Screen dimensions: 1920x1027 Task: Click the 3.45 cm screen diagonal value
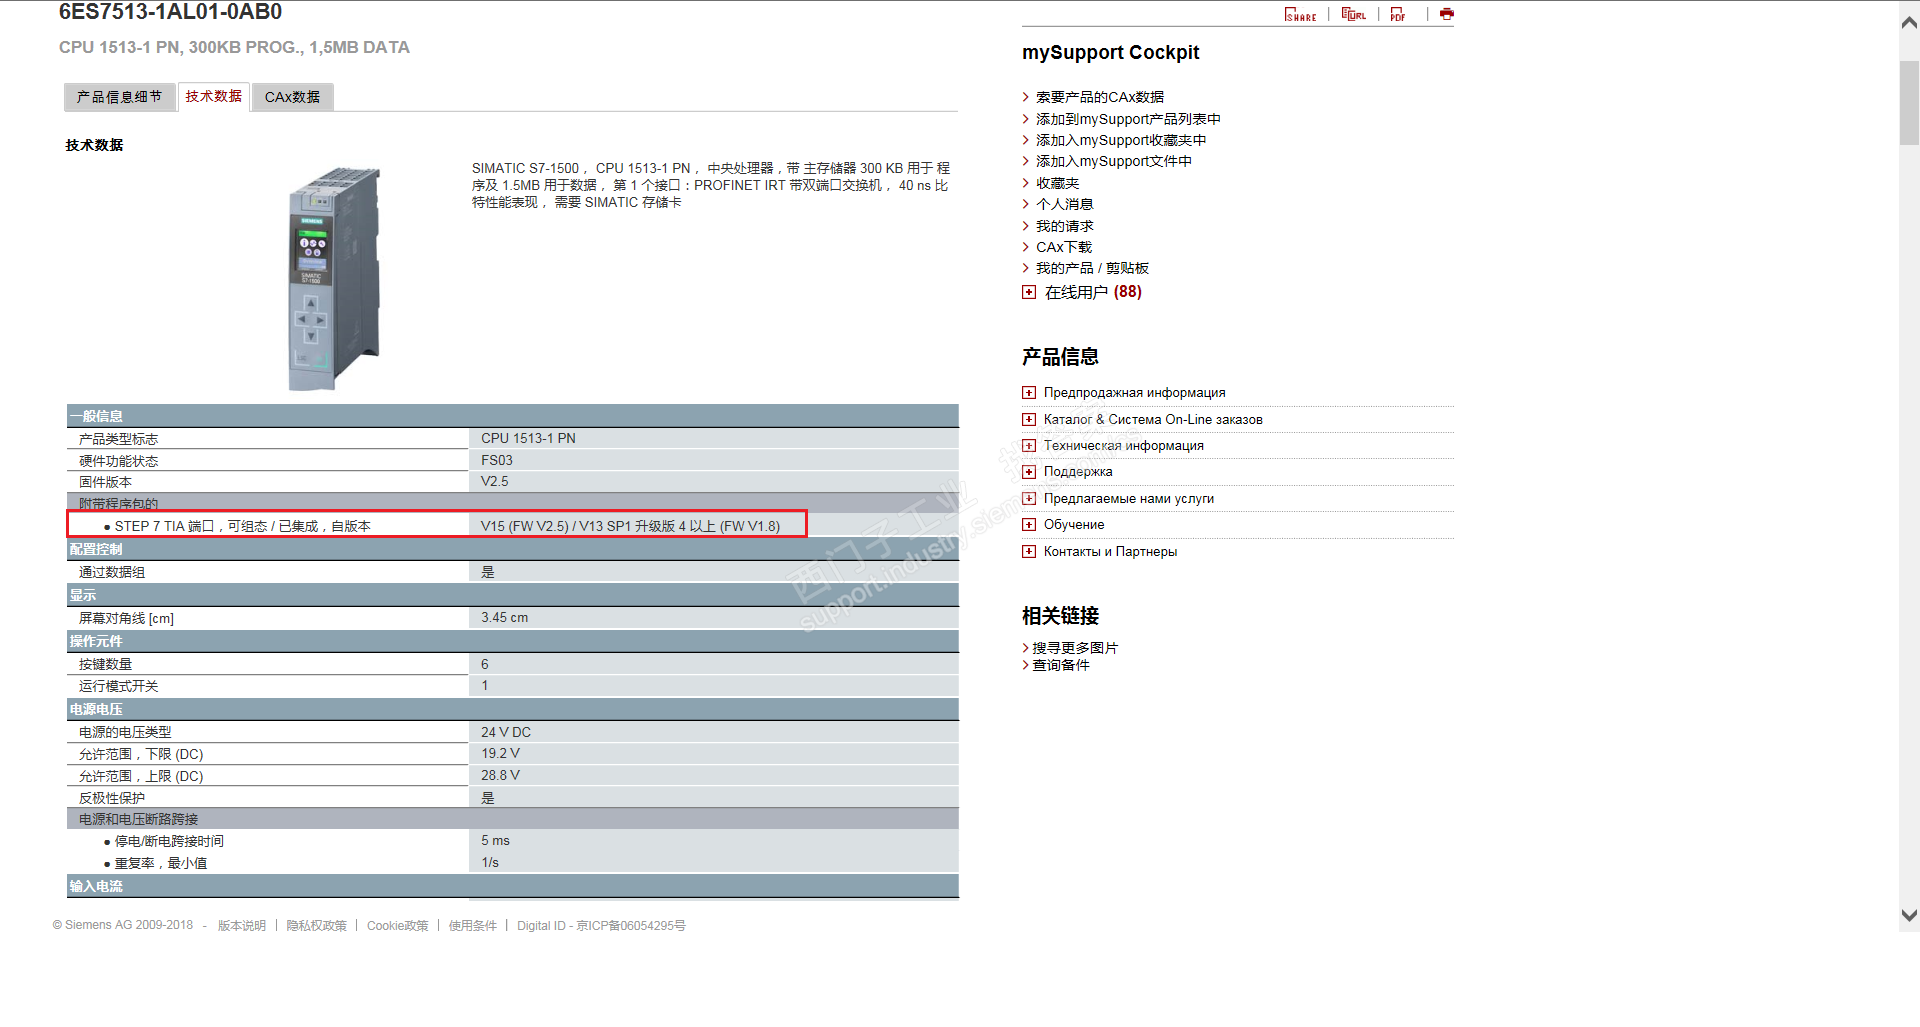click(x=505, y=618)
